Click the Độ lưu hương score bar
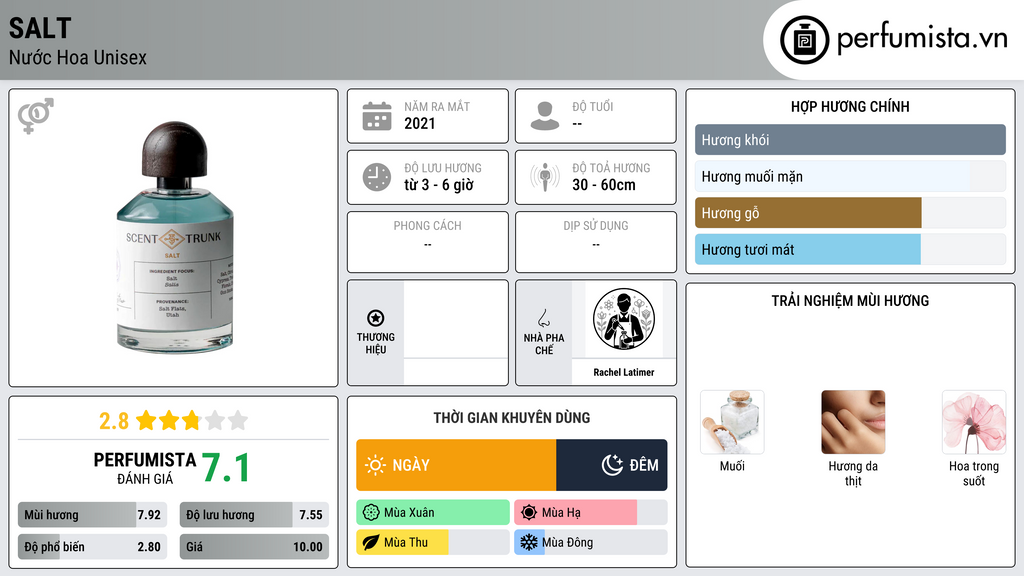 [x=254, y=515]
